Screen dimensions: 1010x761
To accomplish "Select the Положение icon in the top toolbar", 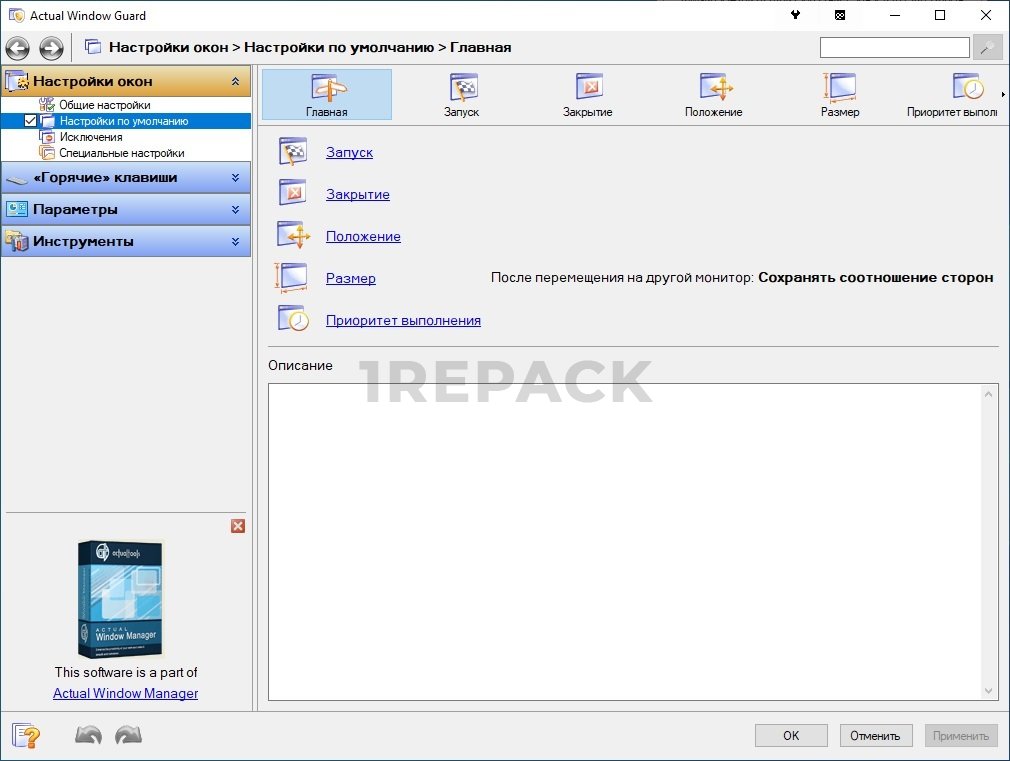I will 714,95.
